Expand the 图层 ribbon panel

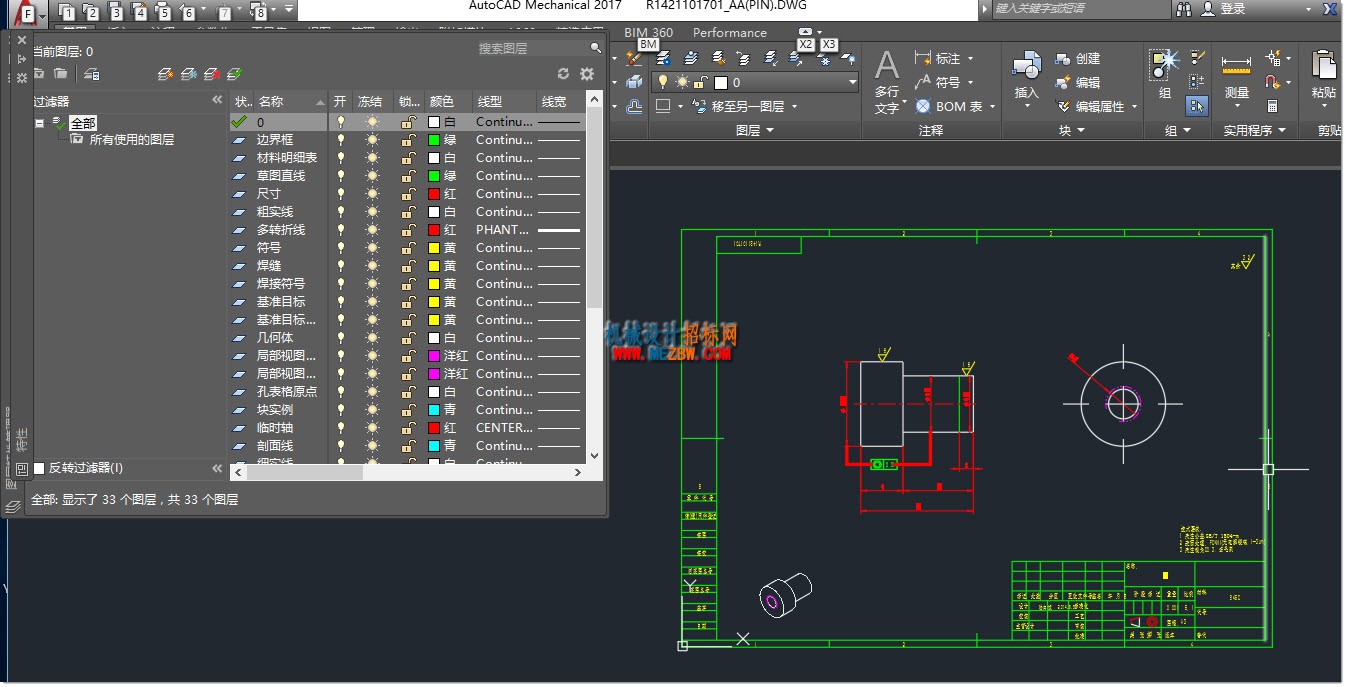[x=755, y=130]
